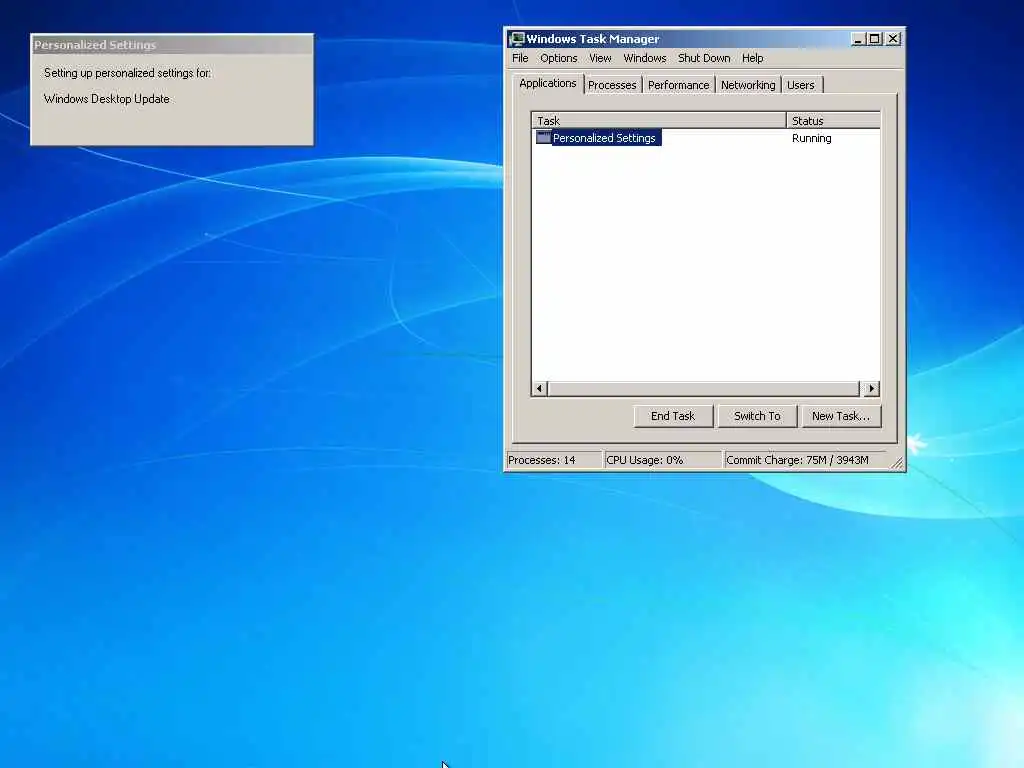The image size is (1024, 768).
Task: Click 'Setting up personalized settings for:' text
Action: pyautogui.click(x=127, y=73)
